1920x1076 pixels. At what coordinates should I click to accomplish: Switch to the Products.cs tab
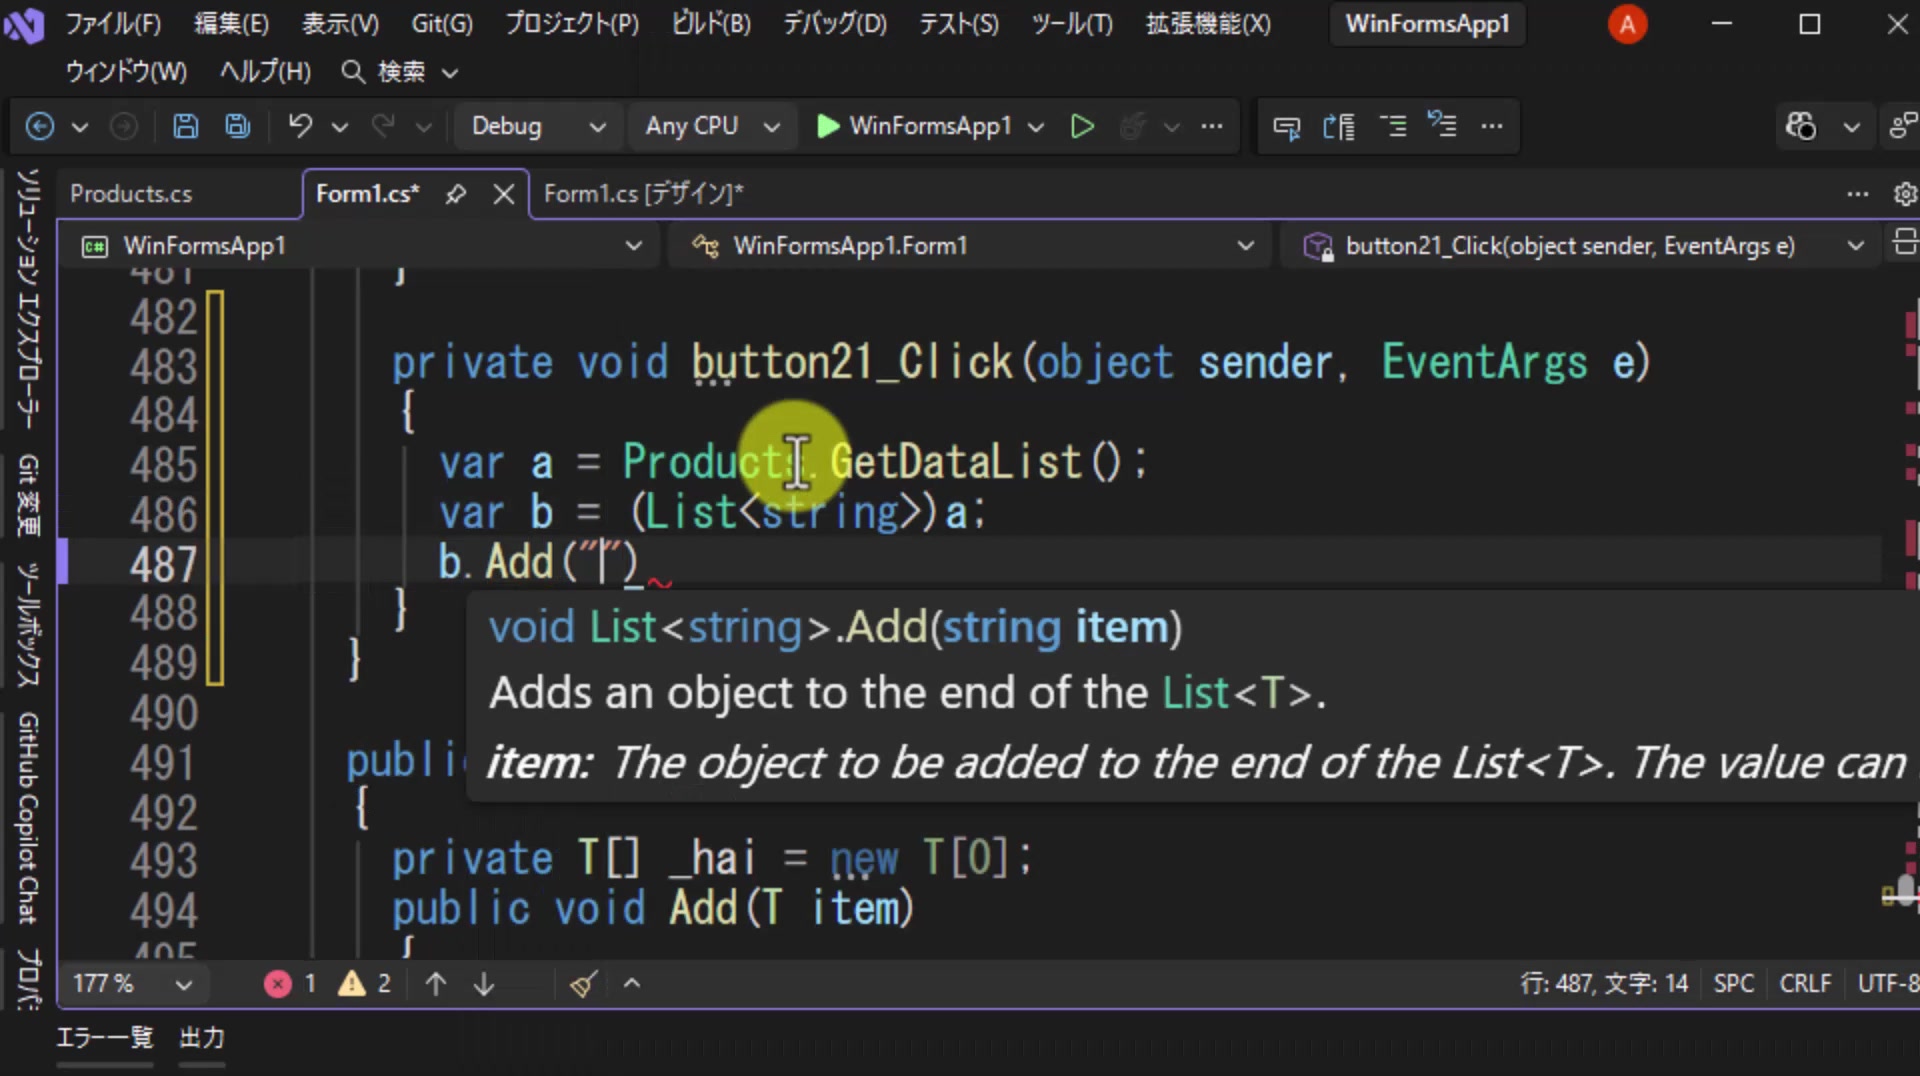click(x=131, y=194)
